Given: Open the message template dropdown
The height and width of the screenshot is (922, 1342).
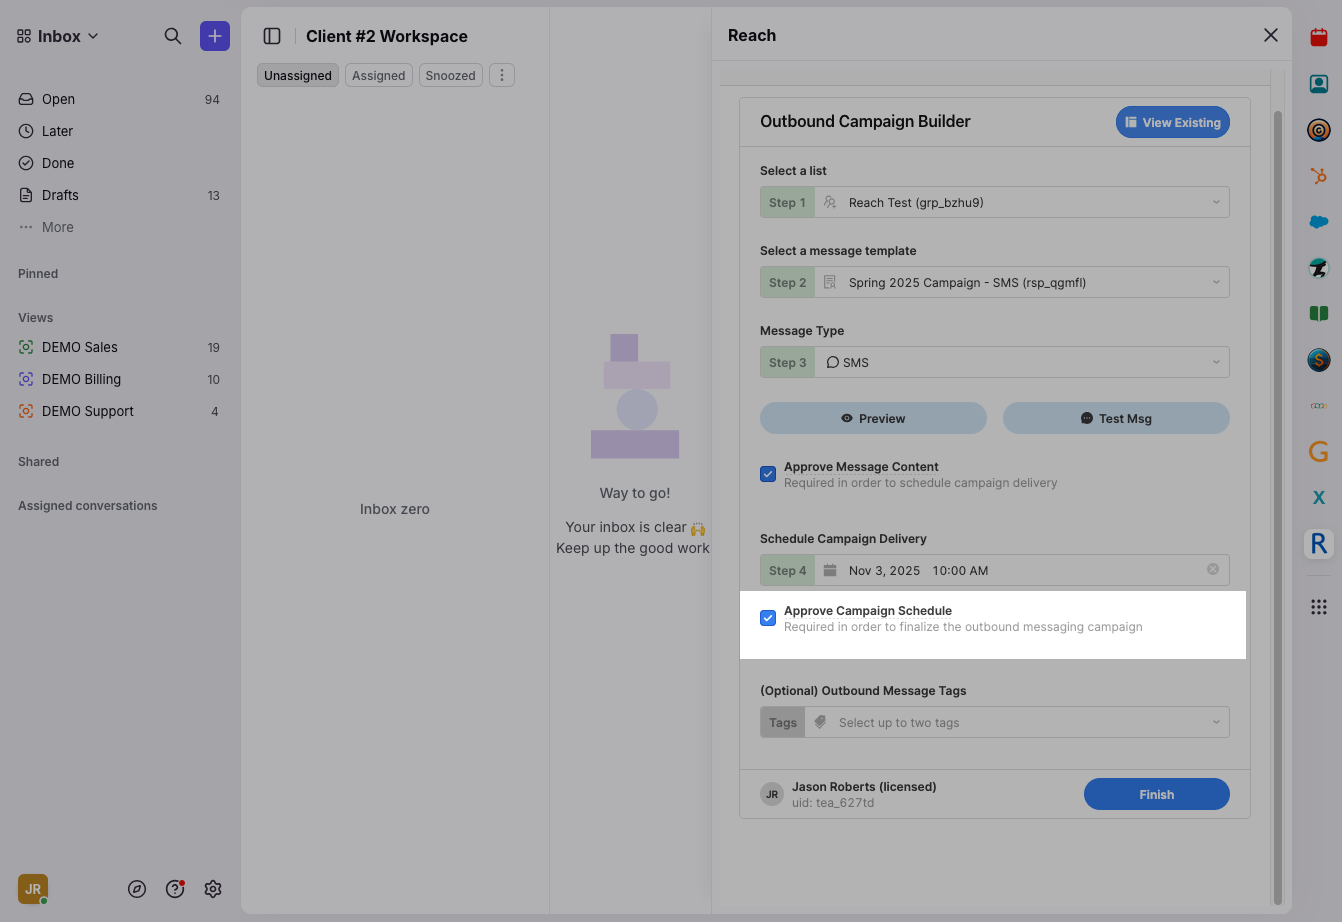Looking at the screenshot, I should pos(1020,282).
